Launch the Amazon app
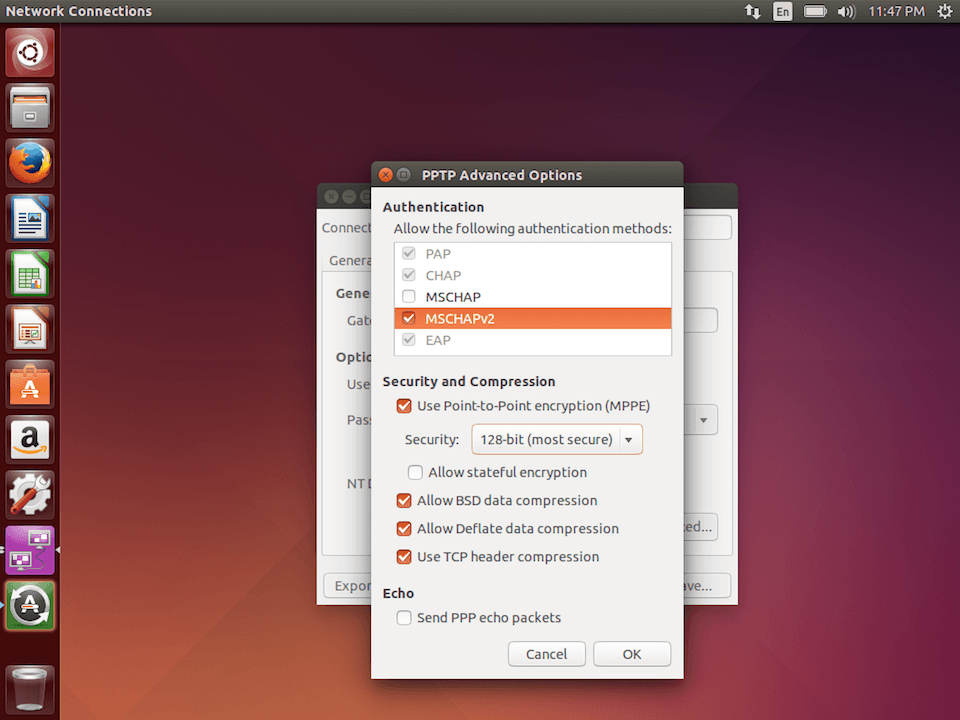 [30, 440]
